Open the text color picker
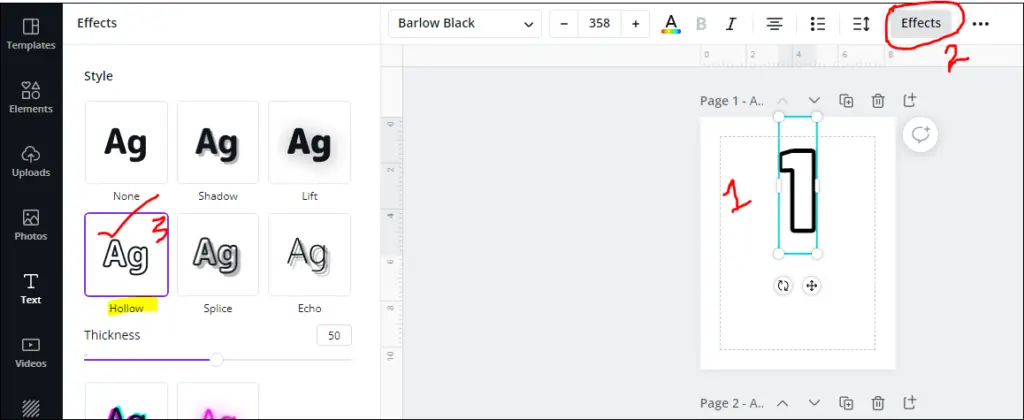The height and width of the screenshot is (420, 1024). pos(671,24)
